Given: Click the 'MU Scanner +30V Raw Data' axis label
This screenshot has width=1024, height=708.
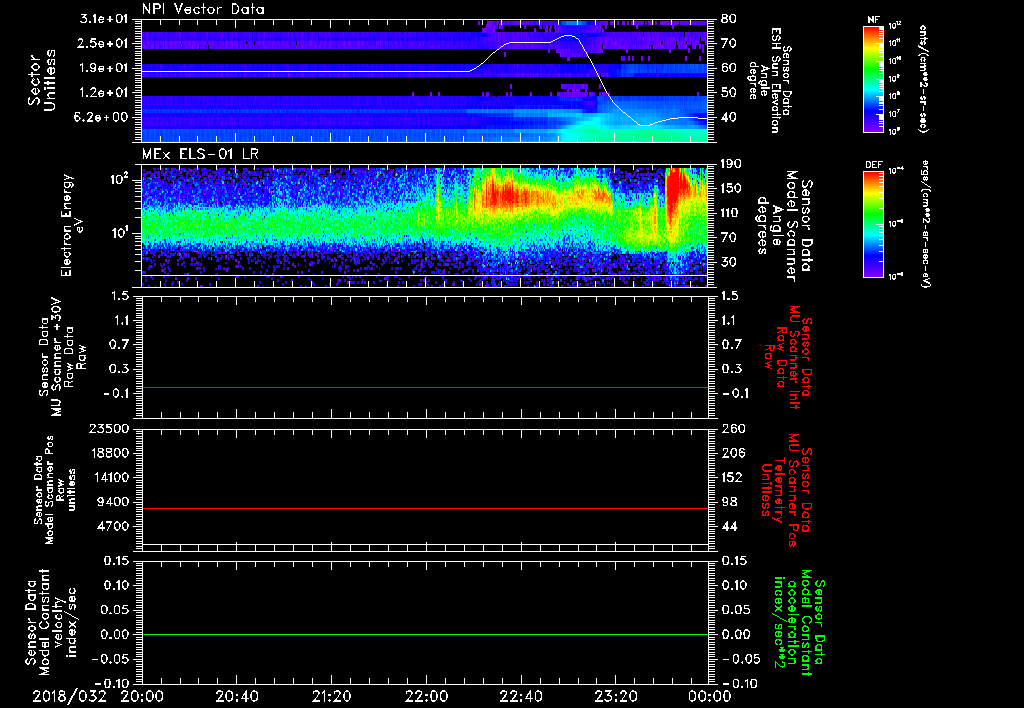Looking at the screenshot, I should click(x=62, y=357).
